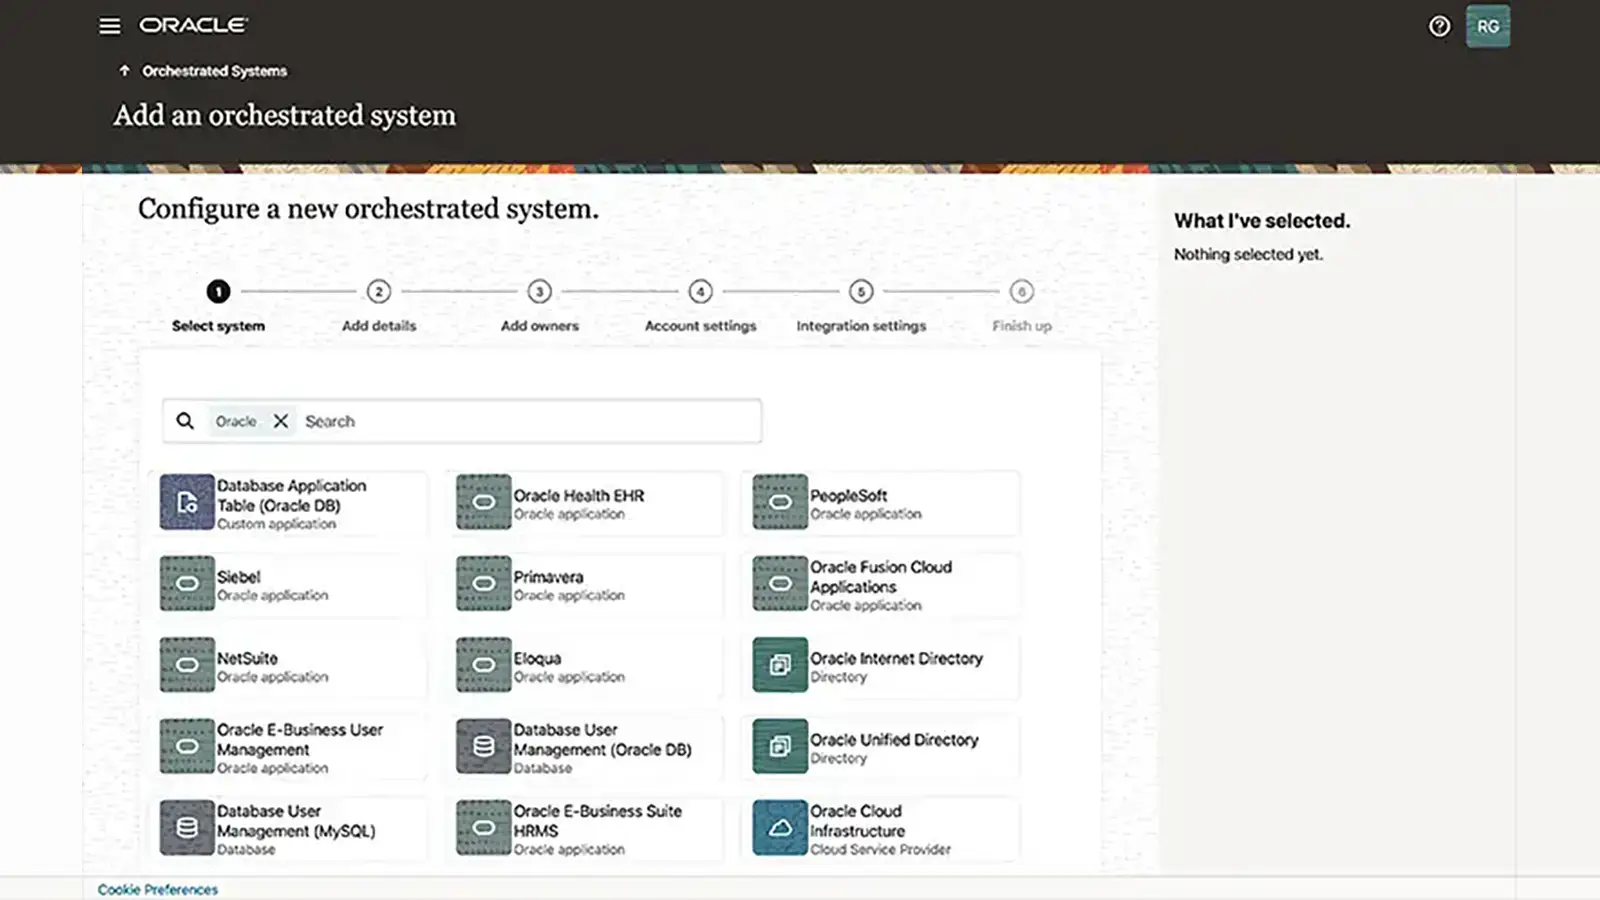Open the RG user profile avatar

pos(1488,26)
